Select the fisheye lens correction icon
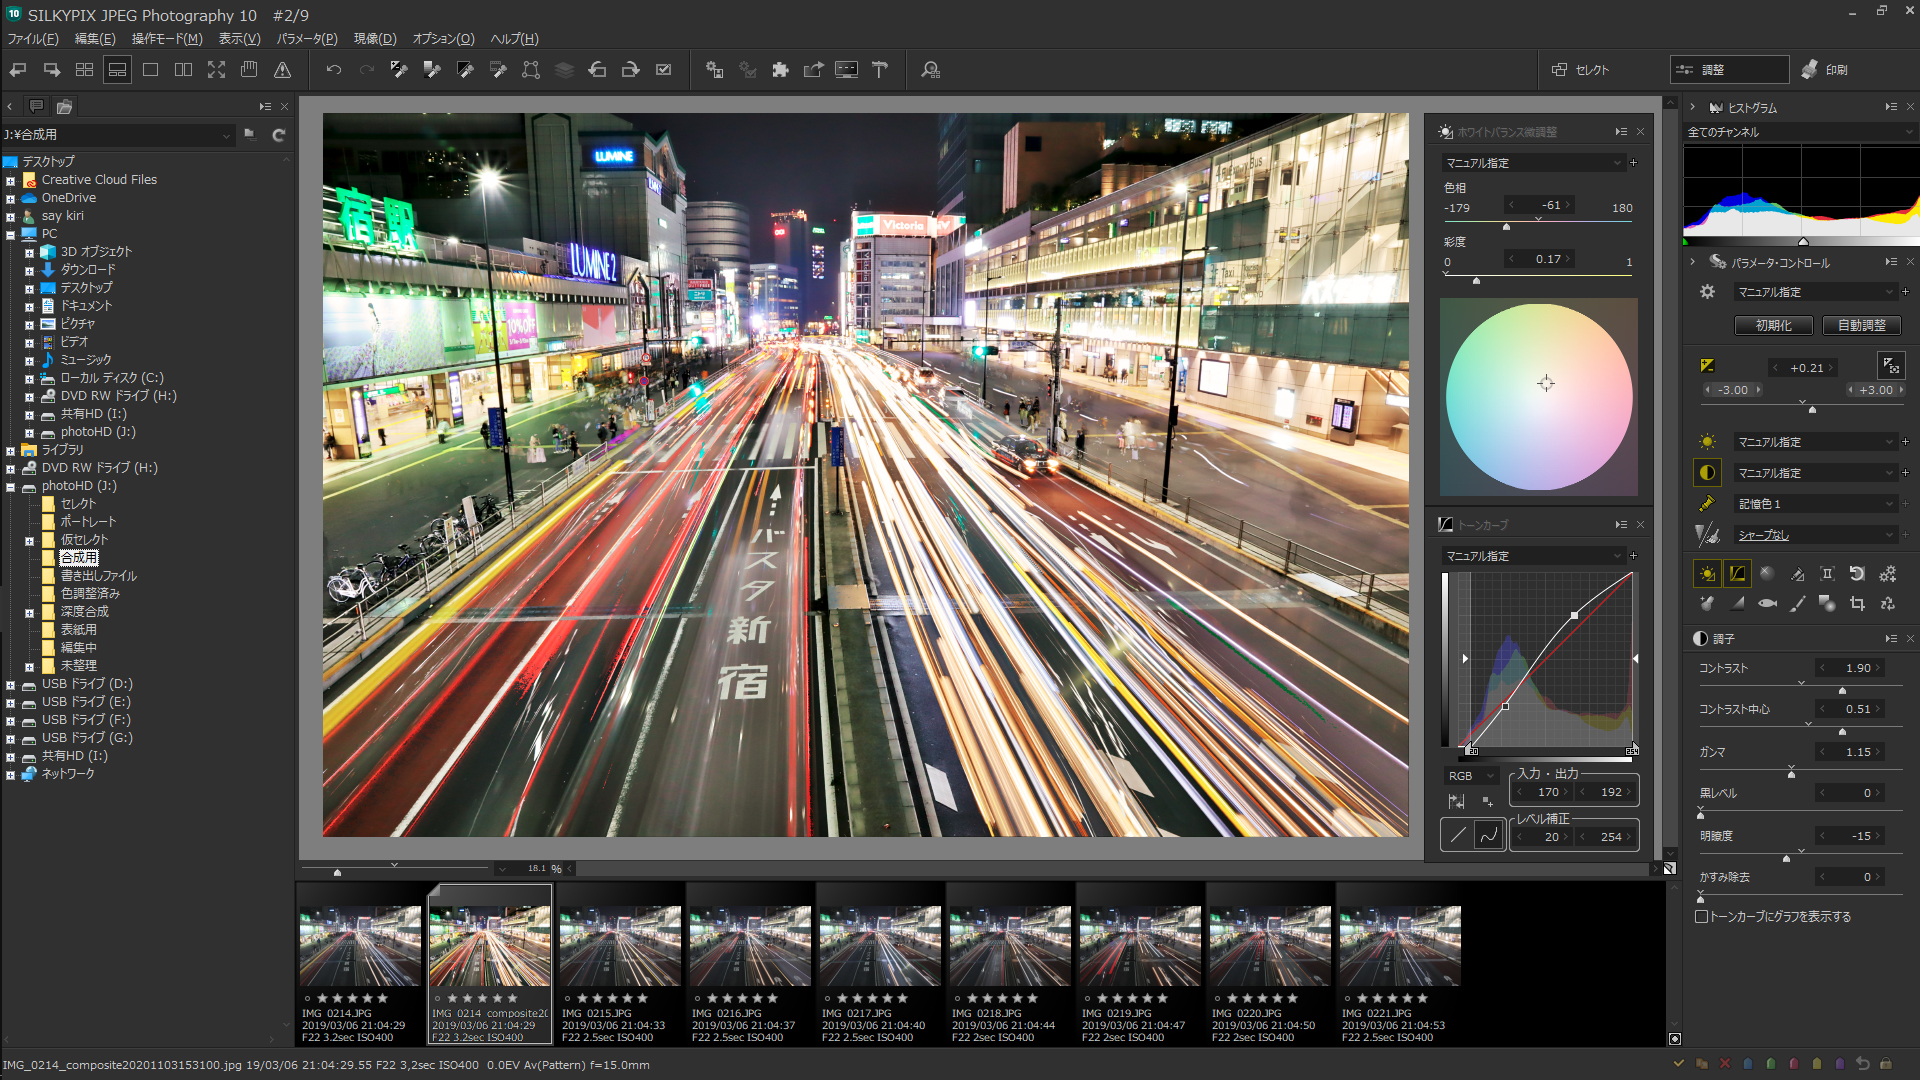This screenshot has height=1080, width=1920. click(x=1767, y=604)
